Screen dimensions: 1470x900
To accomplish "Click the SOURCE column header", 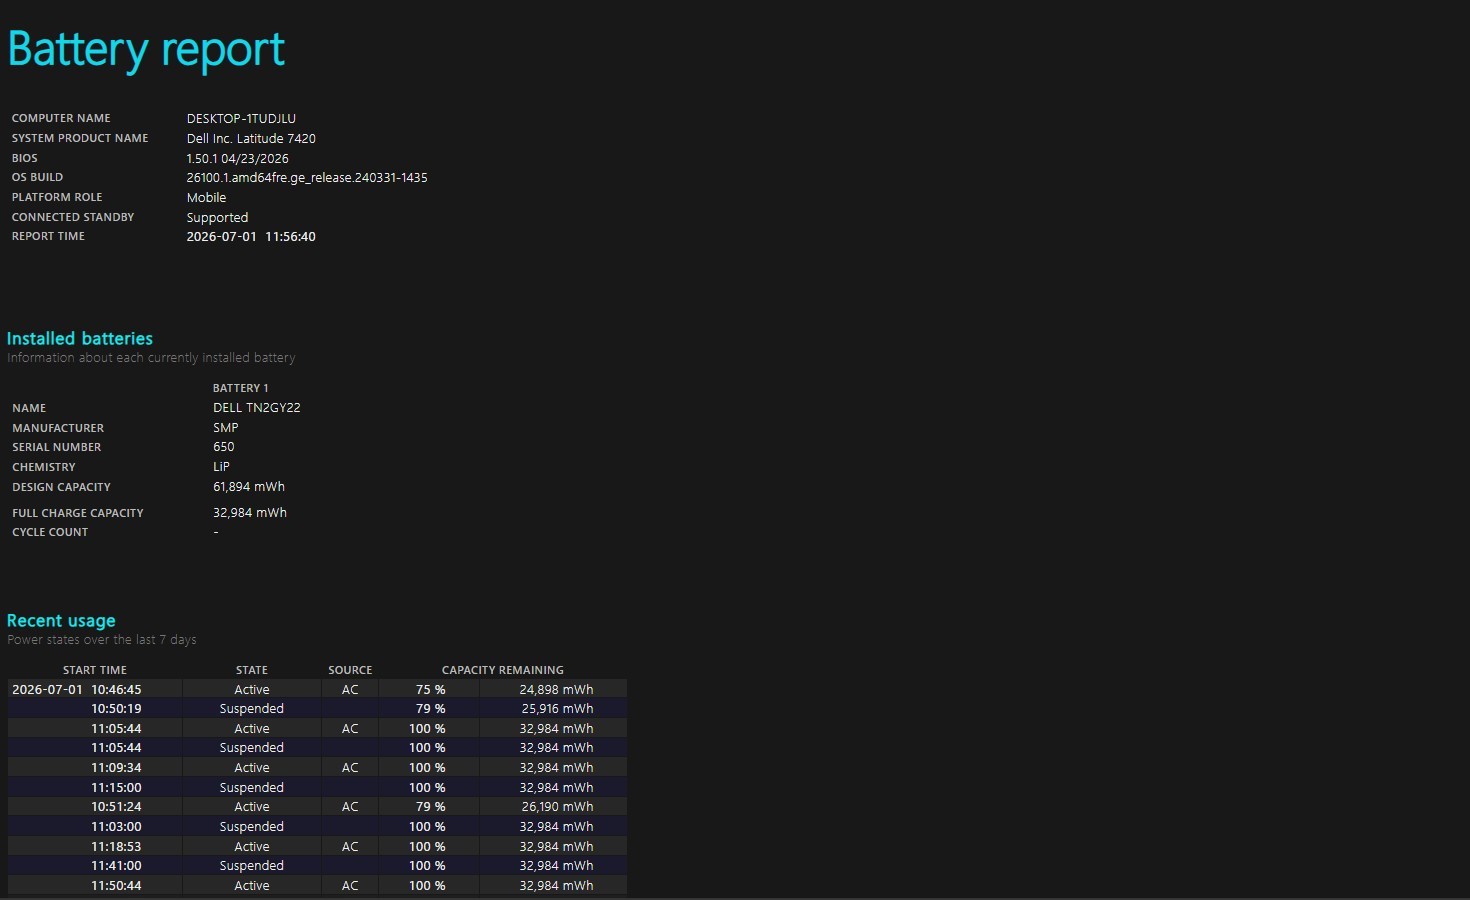I will (x=350, y=670).
